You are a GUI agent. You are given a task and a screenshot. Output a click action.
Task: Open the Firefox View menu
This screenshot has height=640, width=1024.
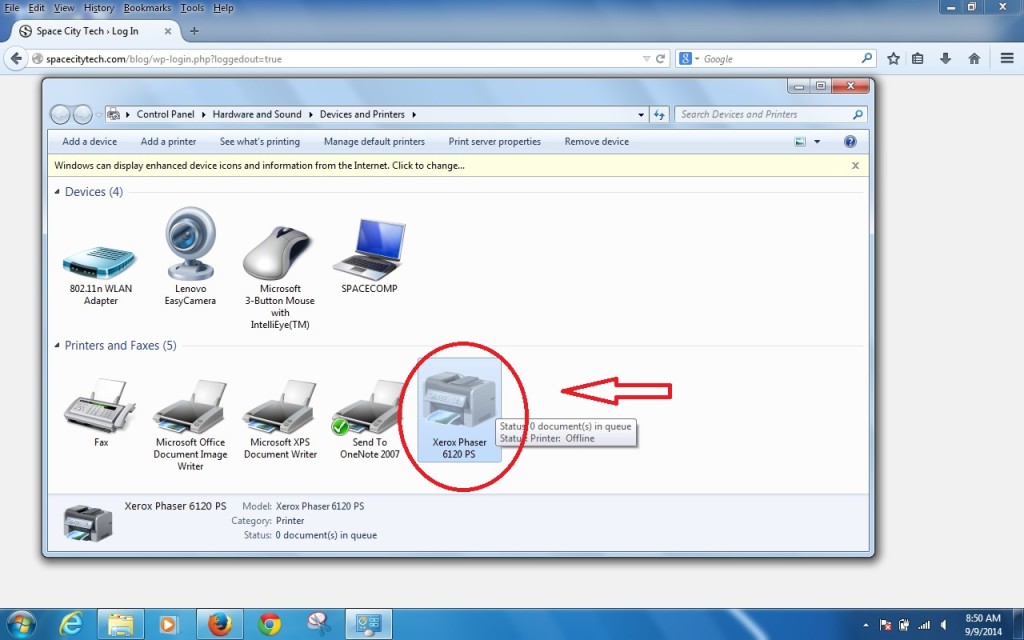[63, 8]
